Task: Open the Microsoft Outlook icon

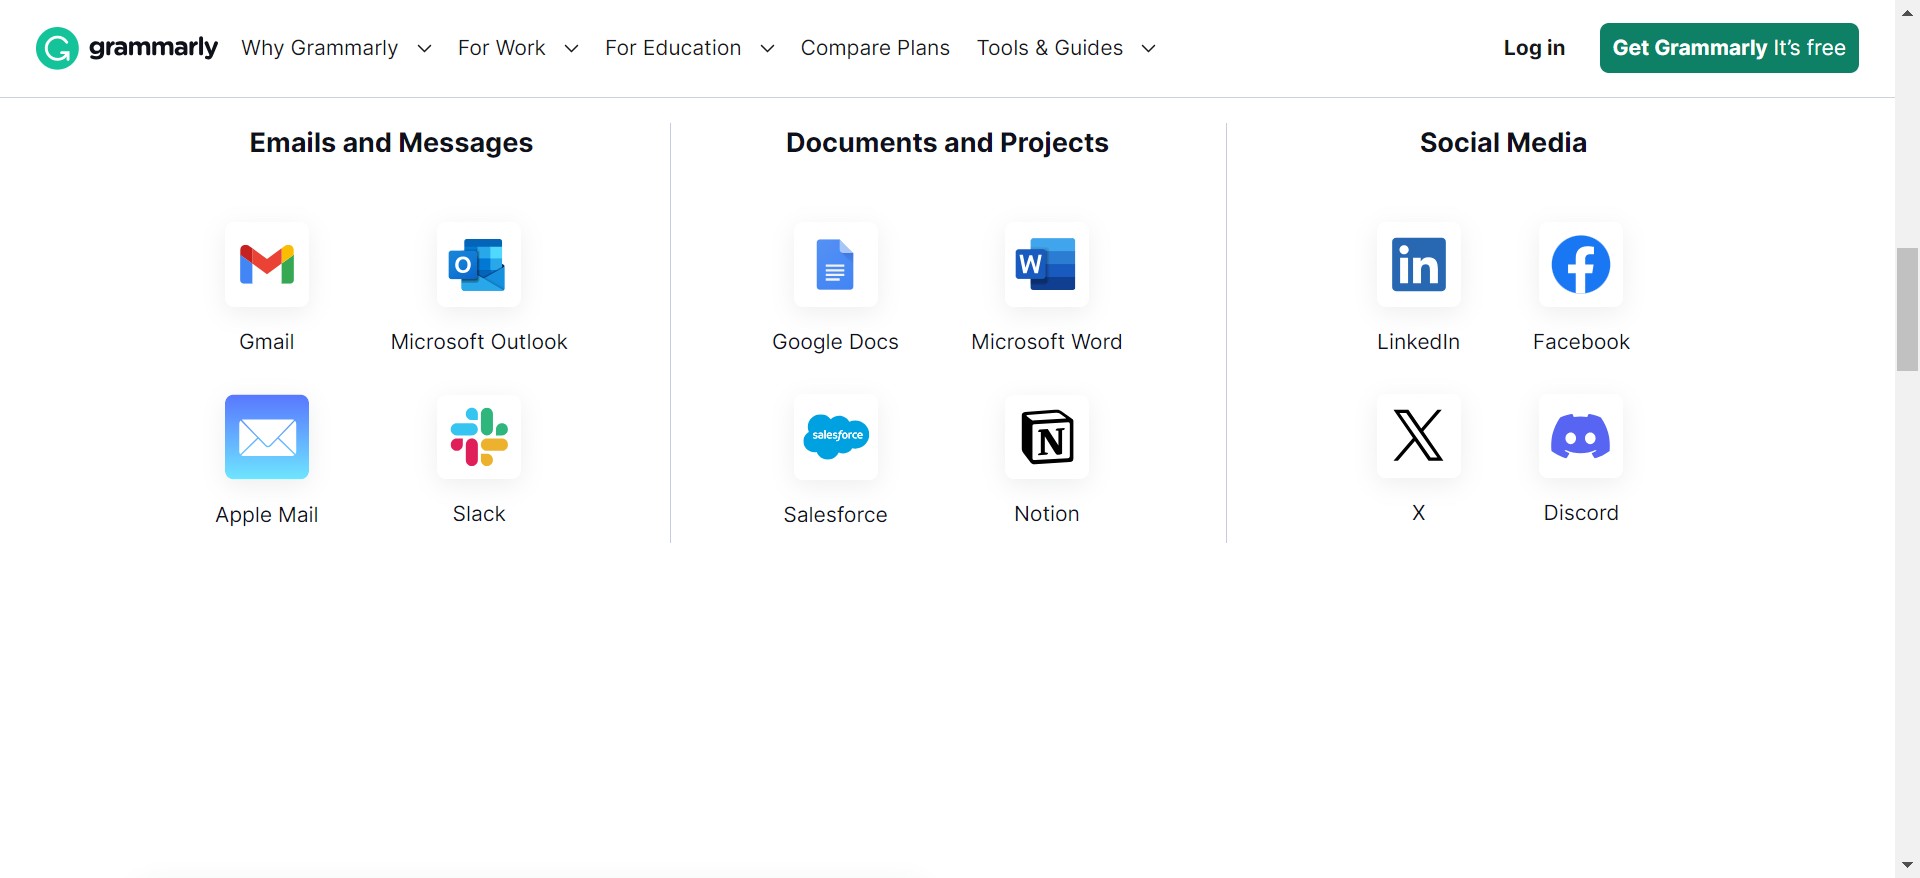Action: (478, 265)
